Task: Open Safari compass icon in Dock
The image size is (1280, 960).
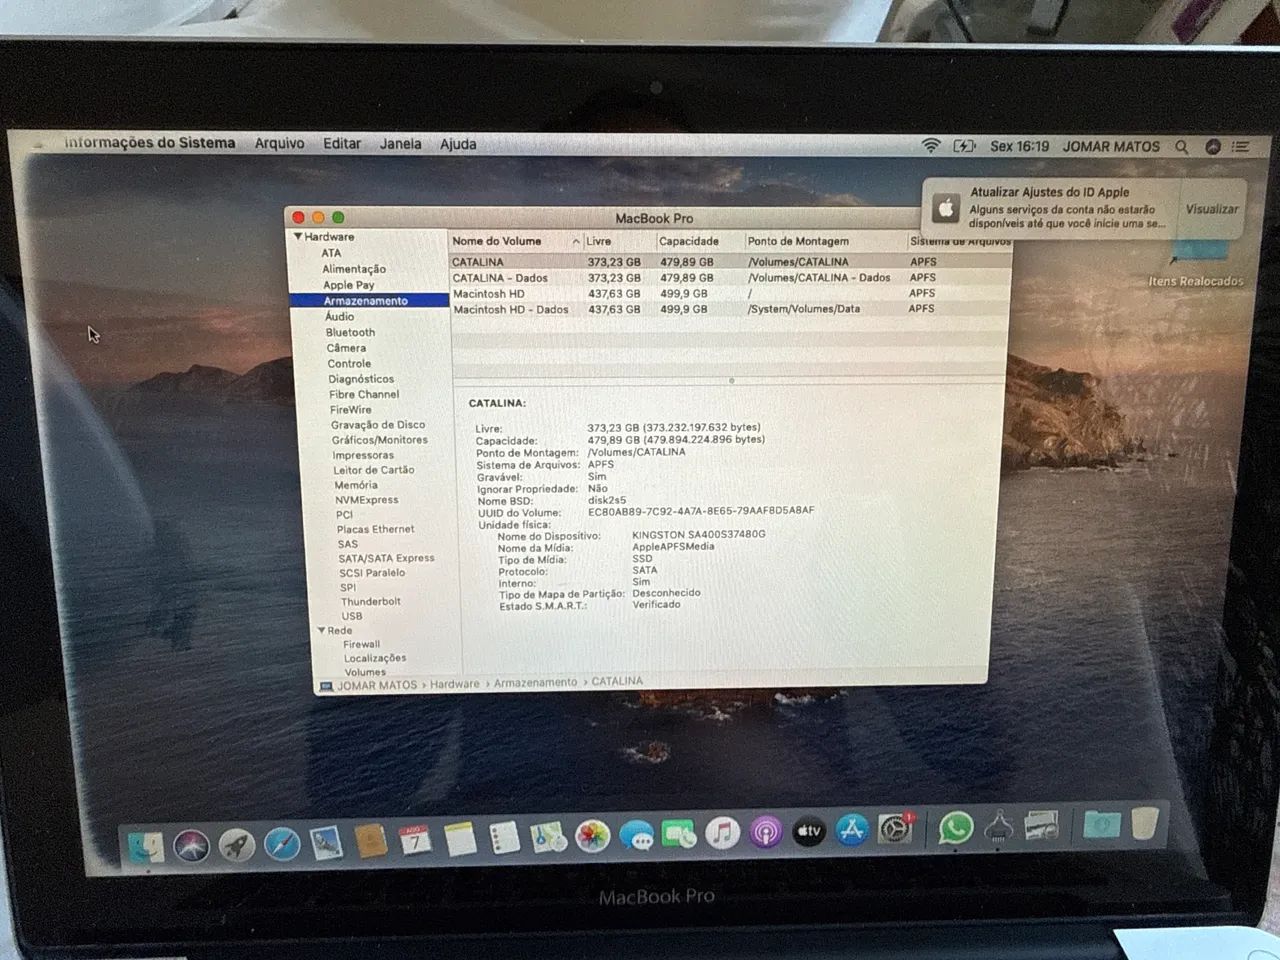Action: [282, 844]
